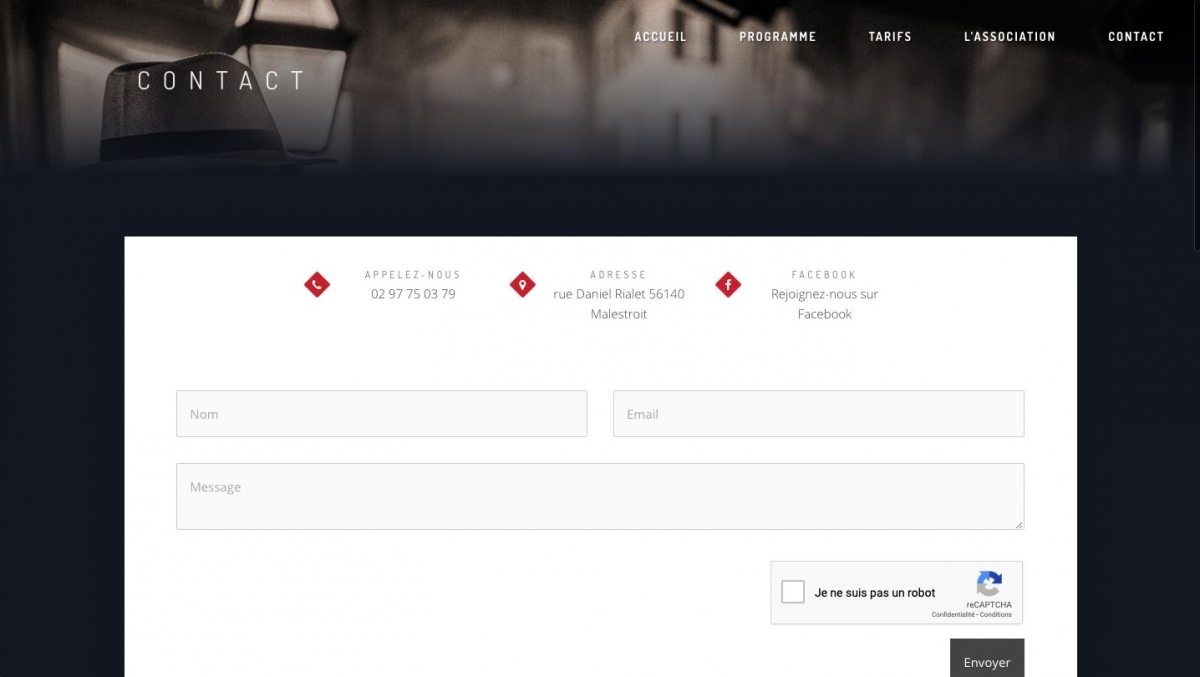Image resolution: width=1200 pixels, height=677 pixels.
Task: Open the Tarifs menu item
Action: point(890,36)
